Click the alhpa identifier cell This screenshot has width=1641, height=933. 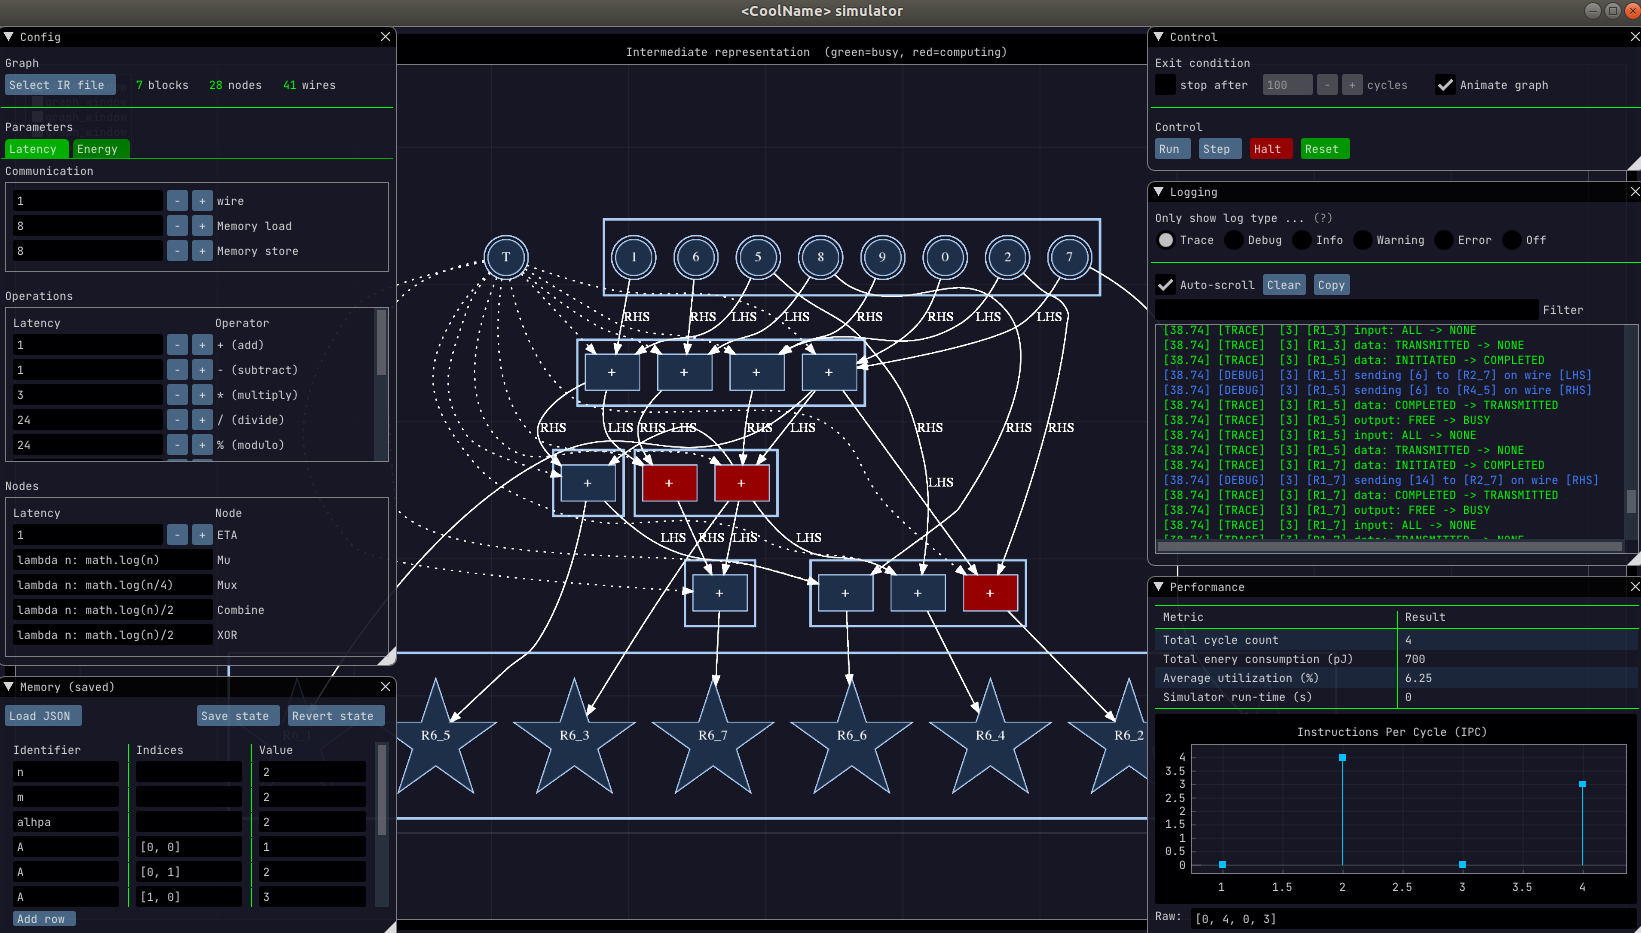pos(66,822)
